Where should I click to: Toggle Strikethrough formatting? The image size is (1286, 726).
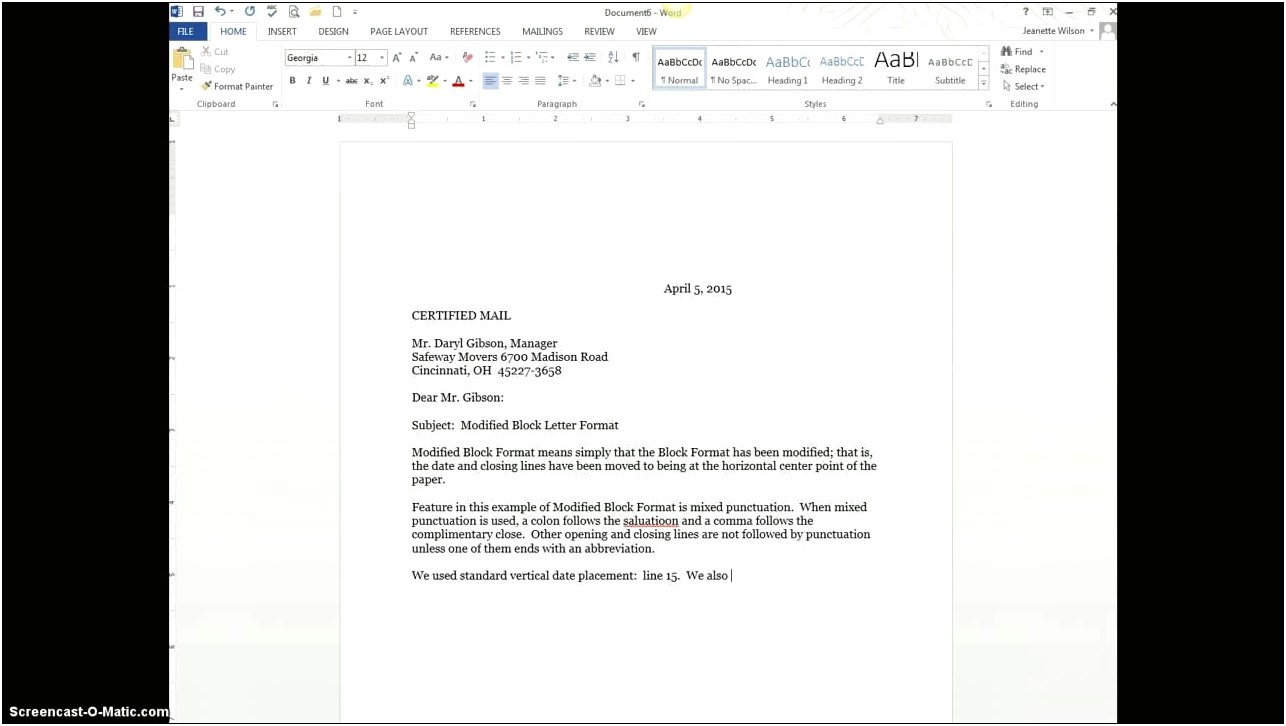(x=351, y=81)
